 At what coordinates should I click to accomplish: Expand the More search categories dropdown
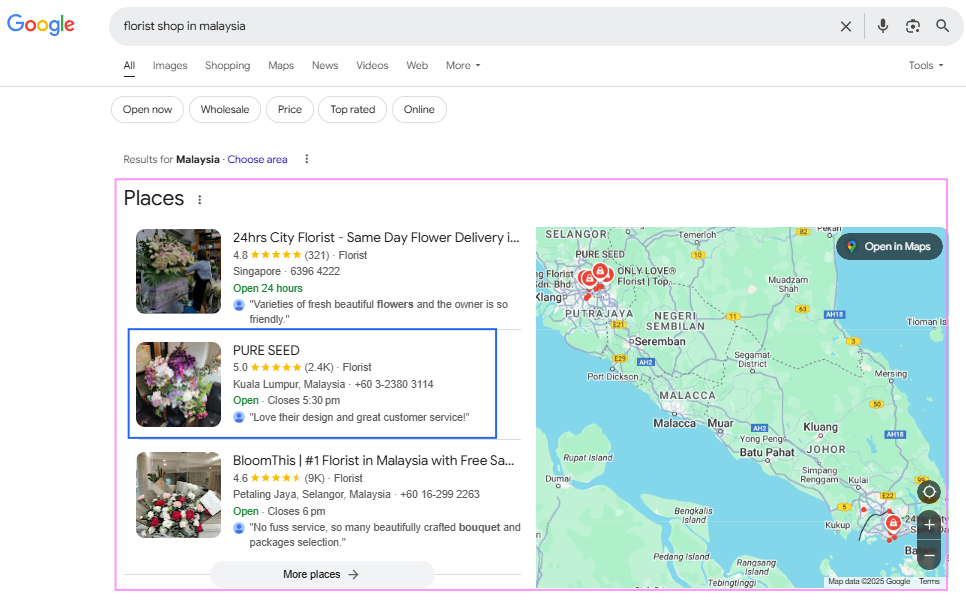click(463, 66)
